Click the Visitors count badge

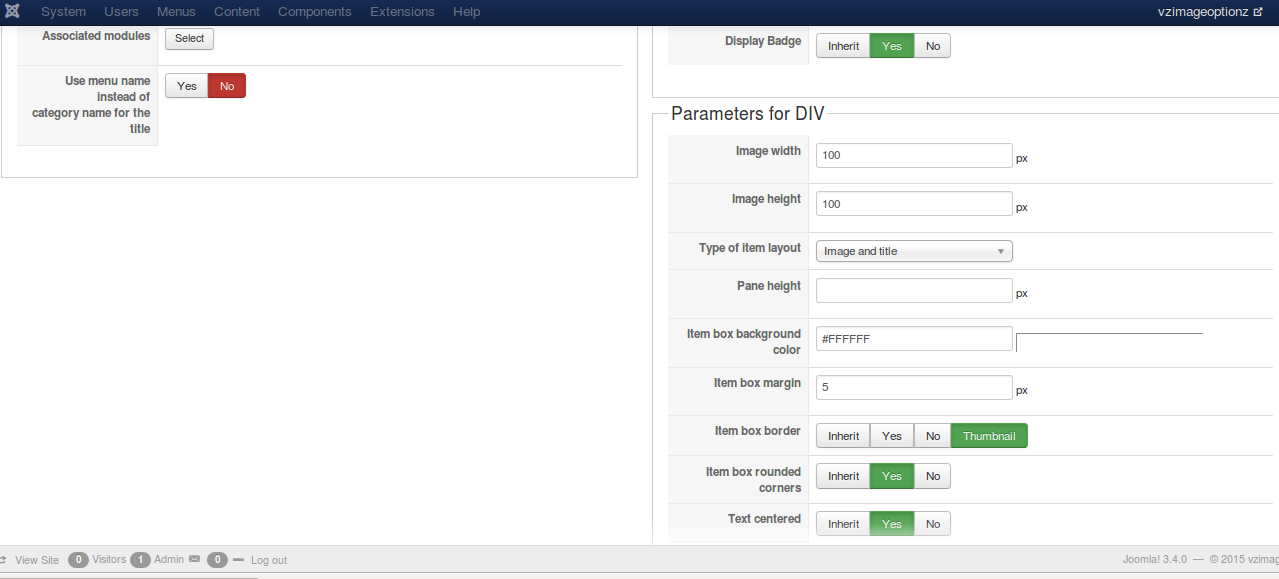coord(79,560)
